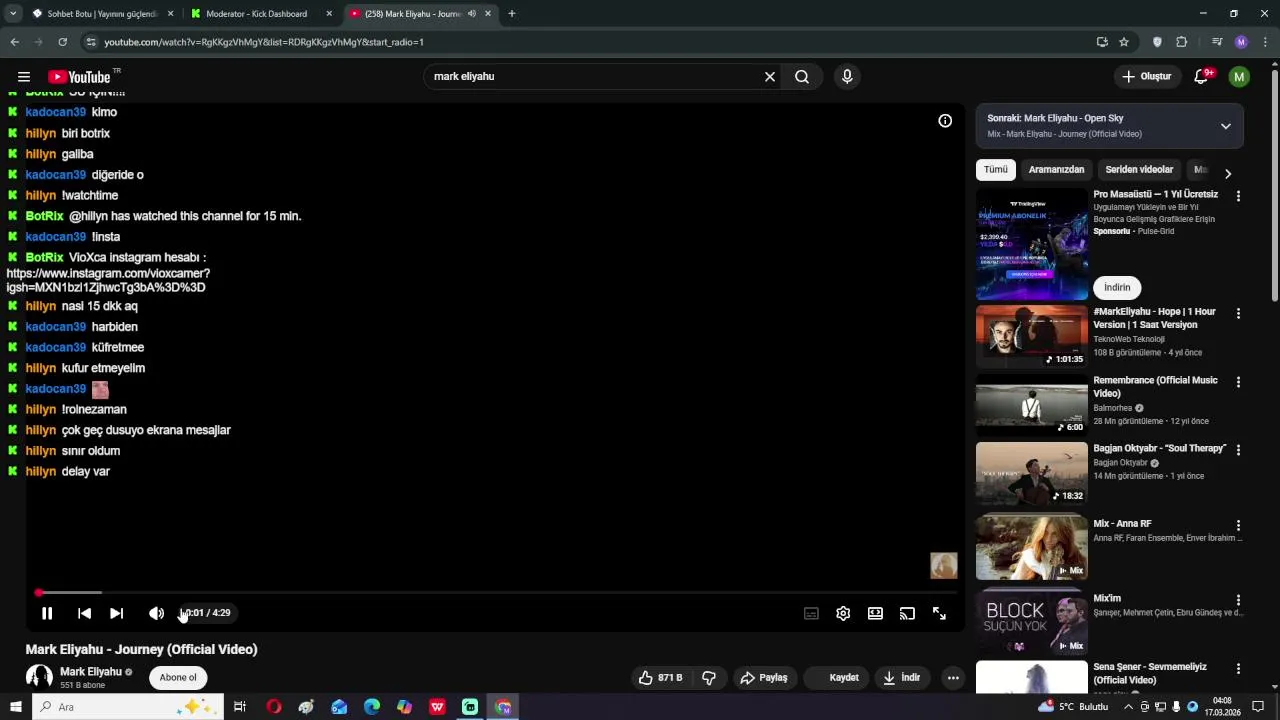Open YouTube notifications bell

pyautogui.click(x=1202, y=77)
